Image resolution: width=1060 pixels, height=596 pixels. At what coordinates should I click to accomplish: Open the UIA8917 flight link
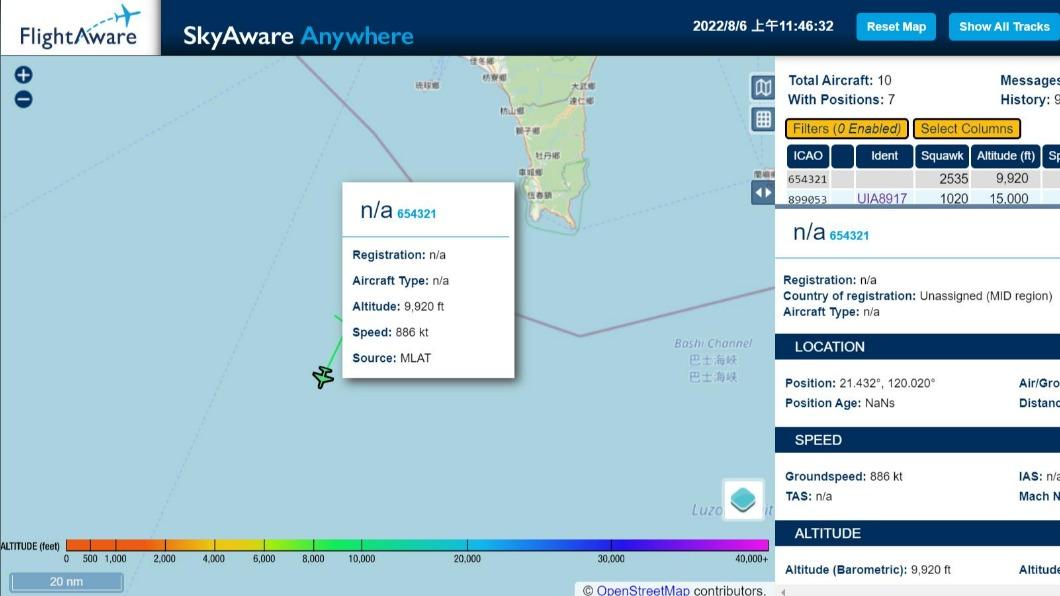[x=882, y=199]
